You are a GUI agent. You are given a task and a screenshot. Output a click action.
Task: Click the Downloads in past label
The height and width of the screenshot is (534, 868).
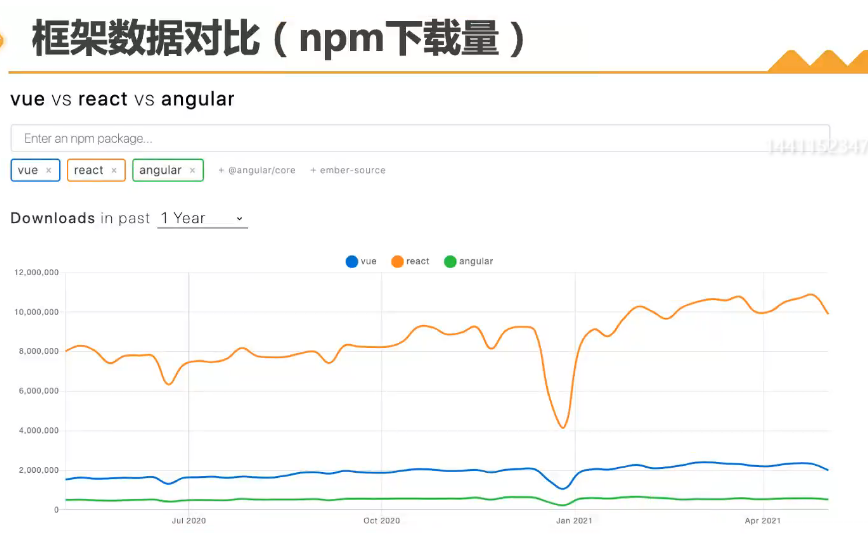point(80,218)
